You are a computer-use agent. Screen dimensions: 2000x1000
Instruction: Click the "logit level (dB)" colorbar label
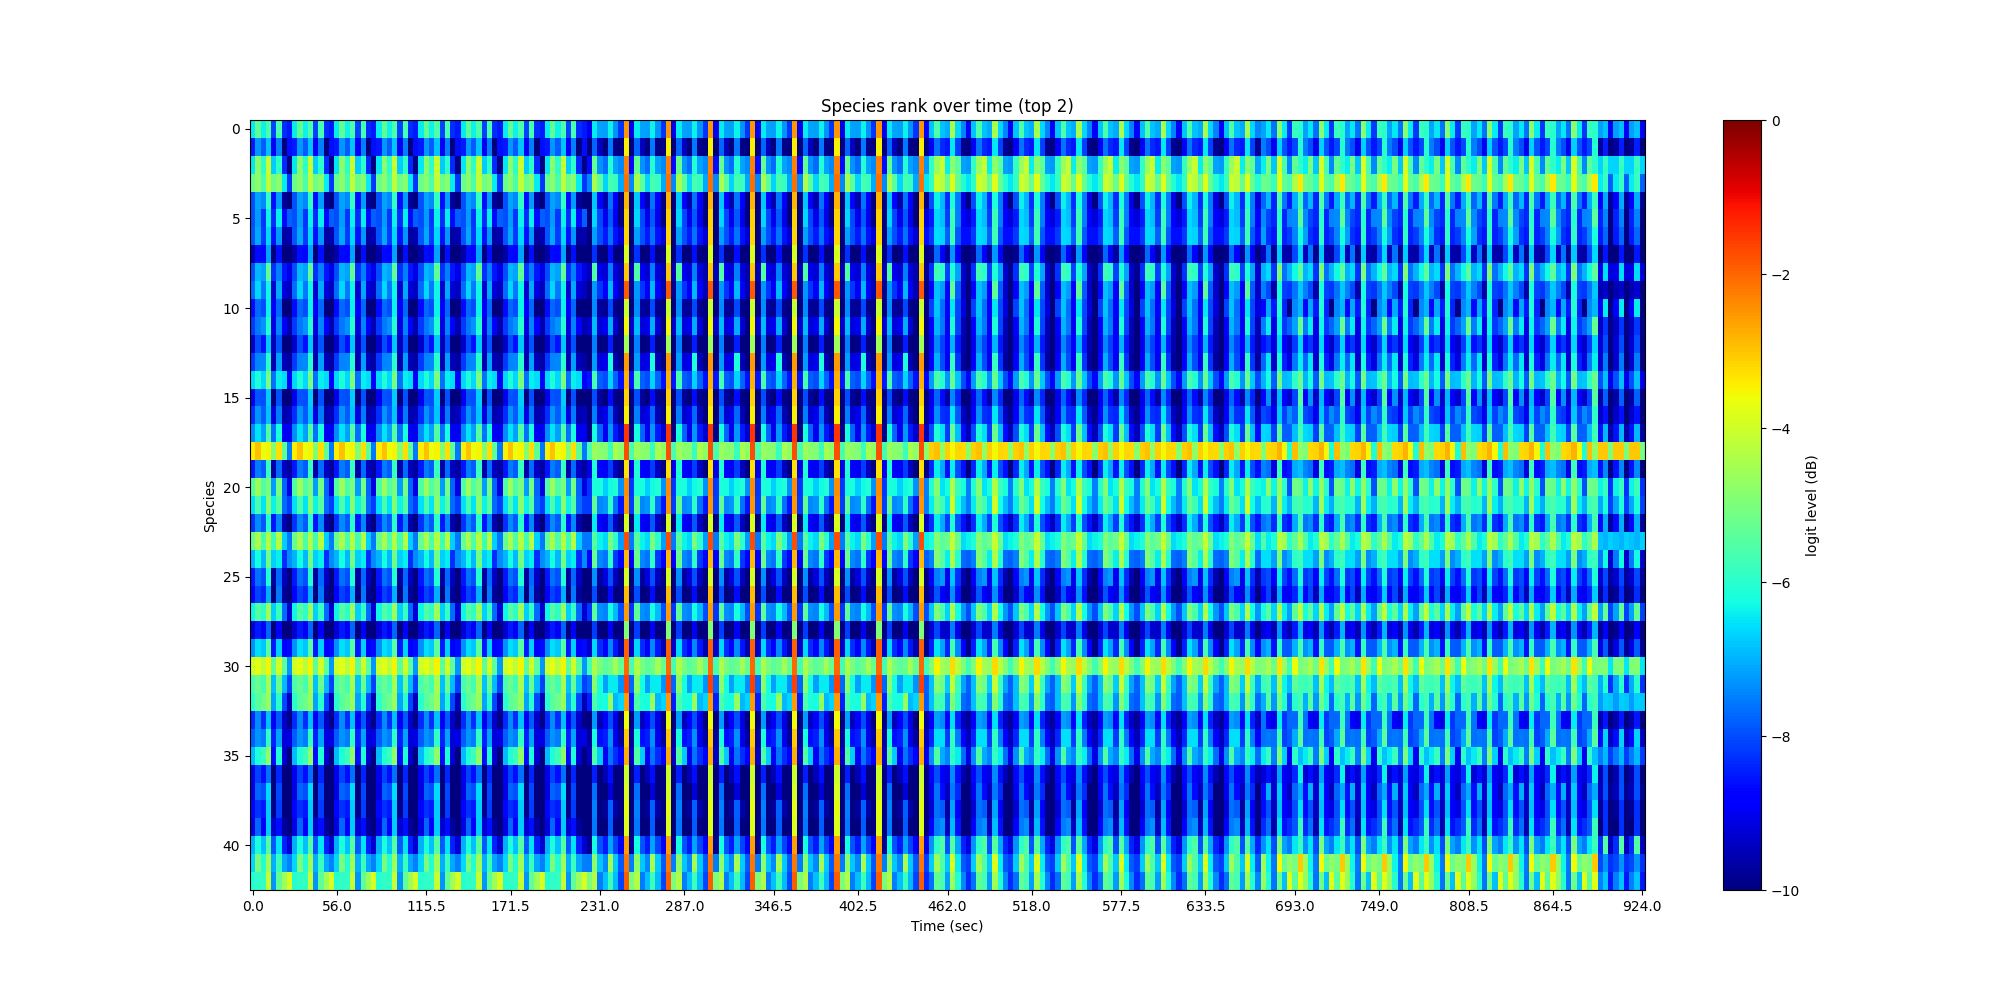pos(1811,506)
